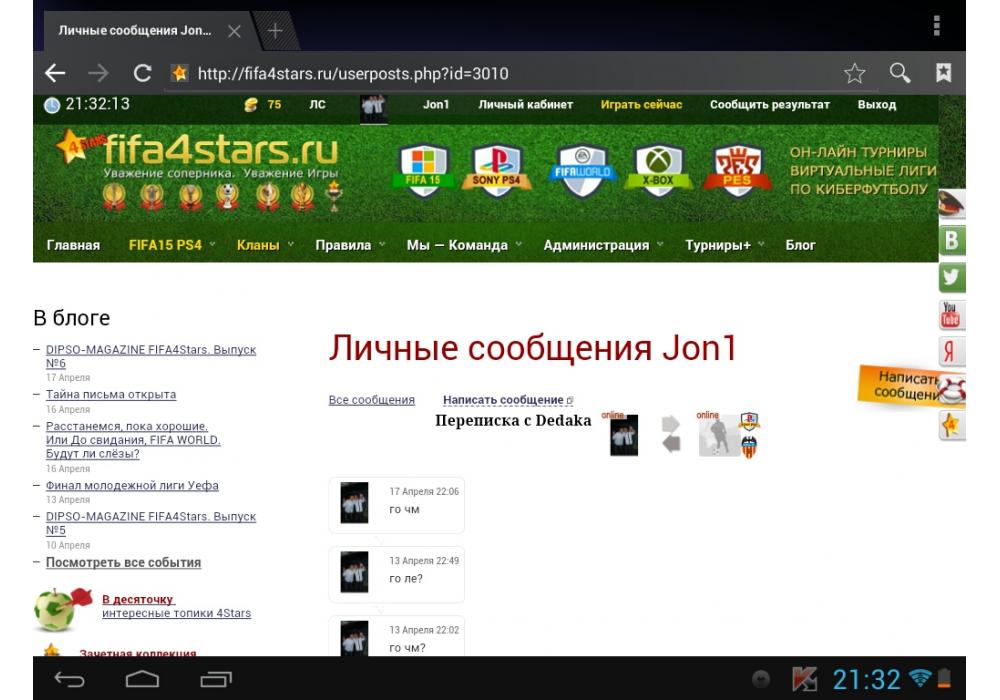Tap the VK social icon
The width and height of the screenshot is (1000, 700).
pos(951,240)
